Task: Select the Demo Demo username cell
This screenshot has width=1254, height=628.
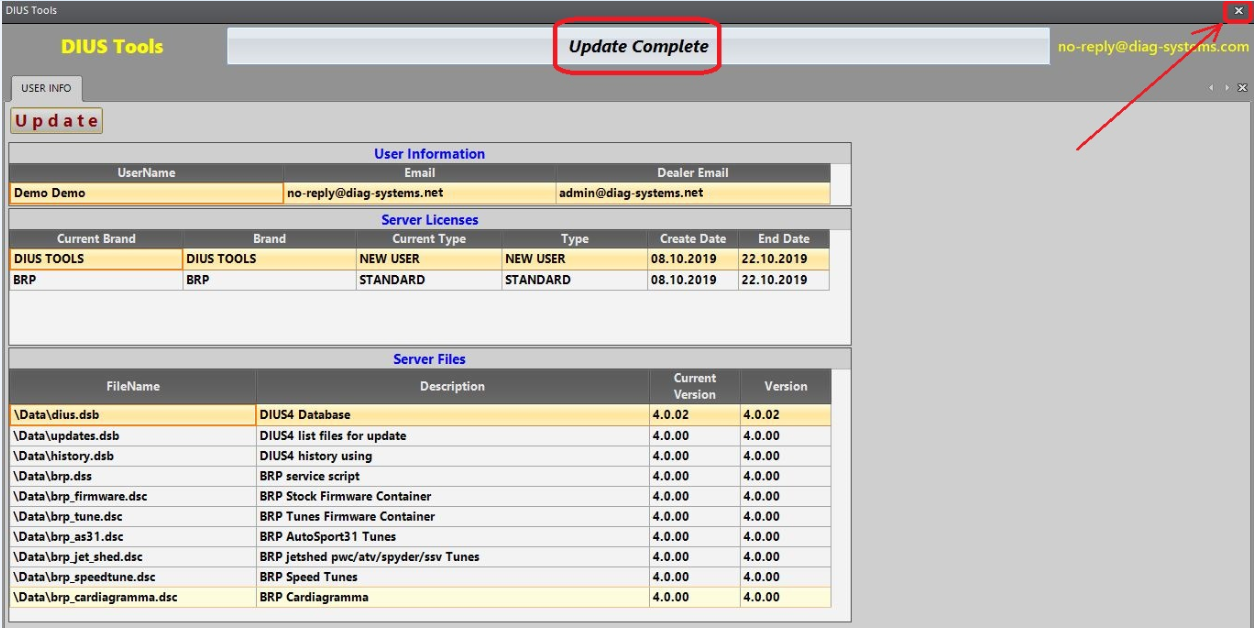Action: [146, 193]
